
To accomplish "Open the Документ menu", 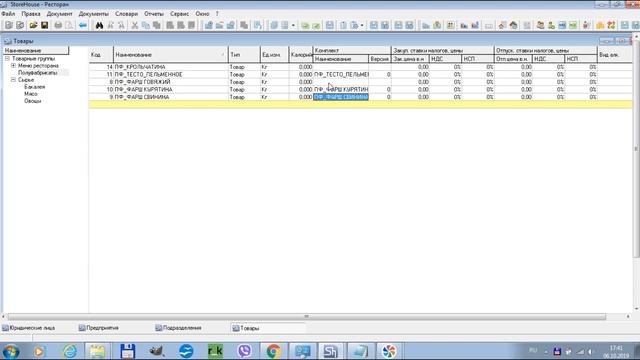I will point(60,14).
